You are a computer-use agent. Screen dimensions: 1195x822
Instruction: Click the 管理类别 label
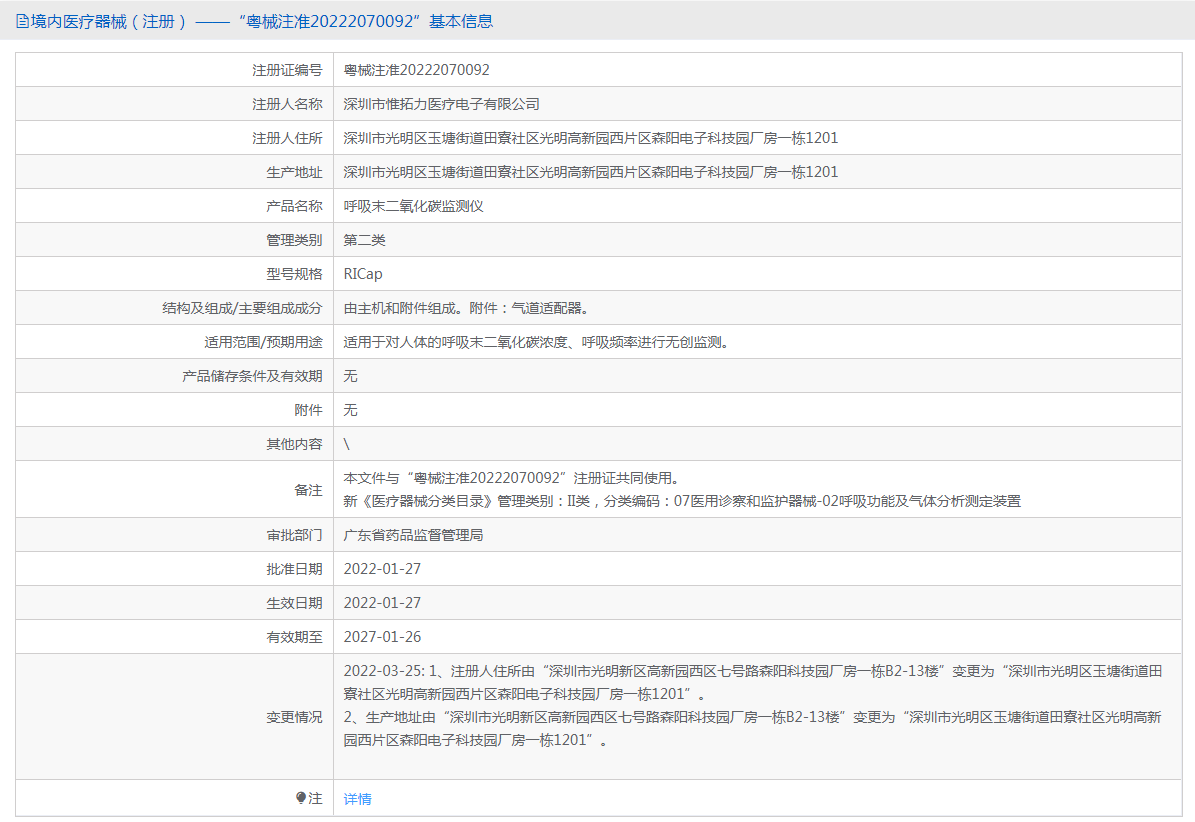(294, 240)
